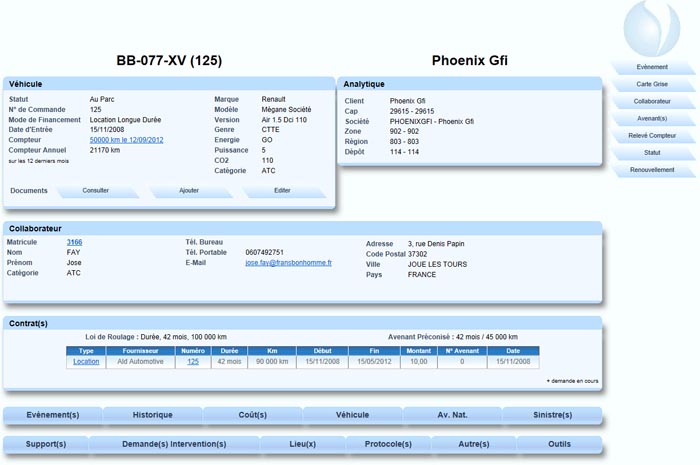Open Avenant(s) in the right sidebar
The image size is (700, 465).
651,118
